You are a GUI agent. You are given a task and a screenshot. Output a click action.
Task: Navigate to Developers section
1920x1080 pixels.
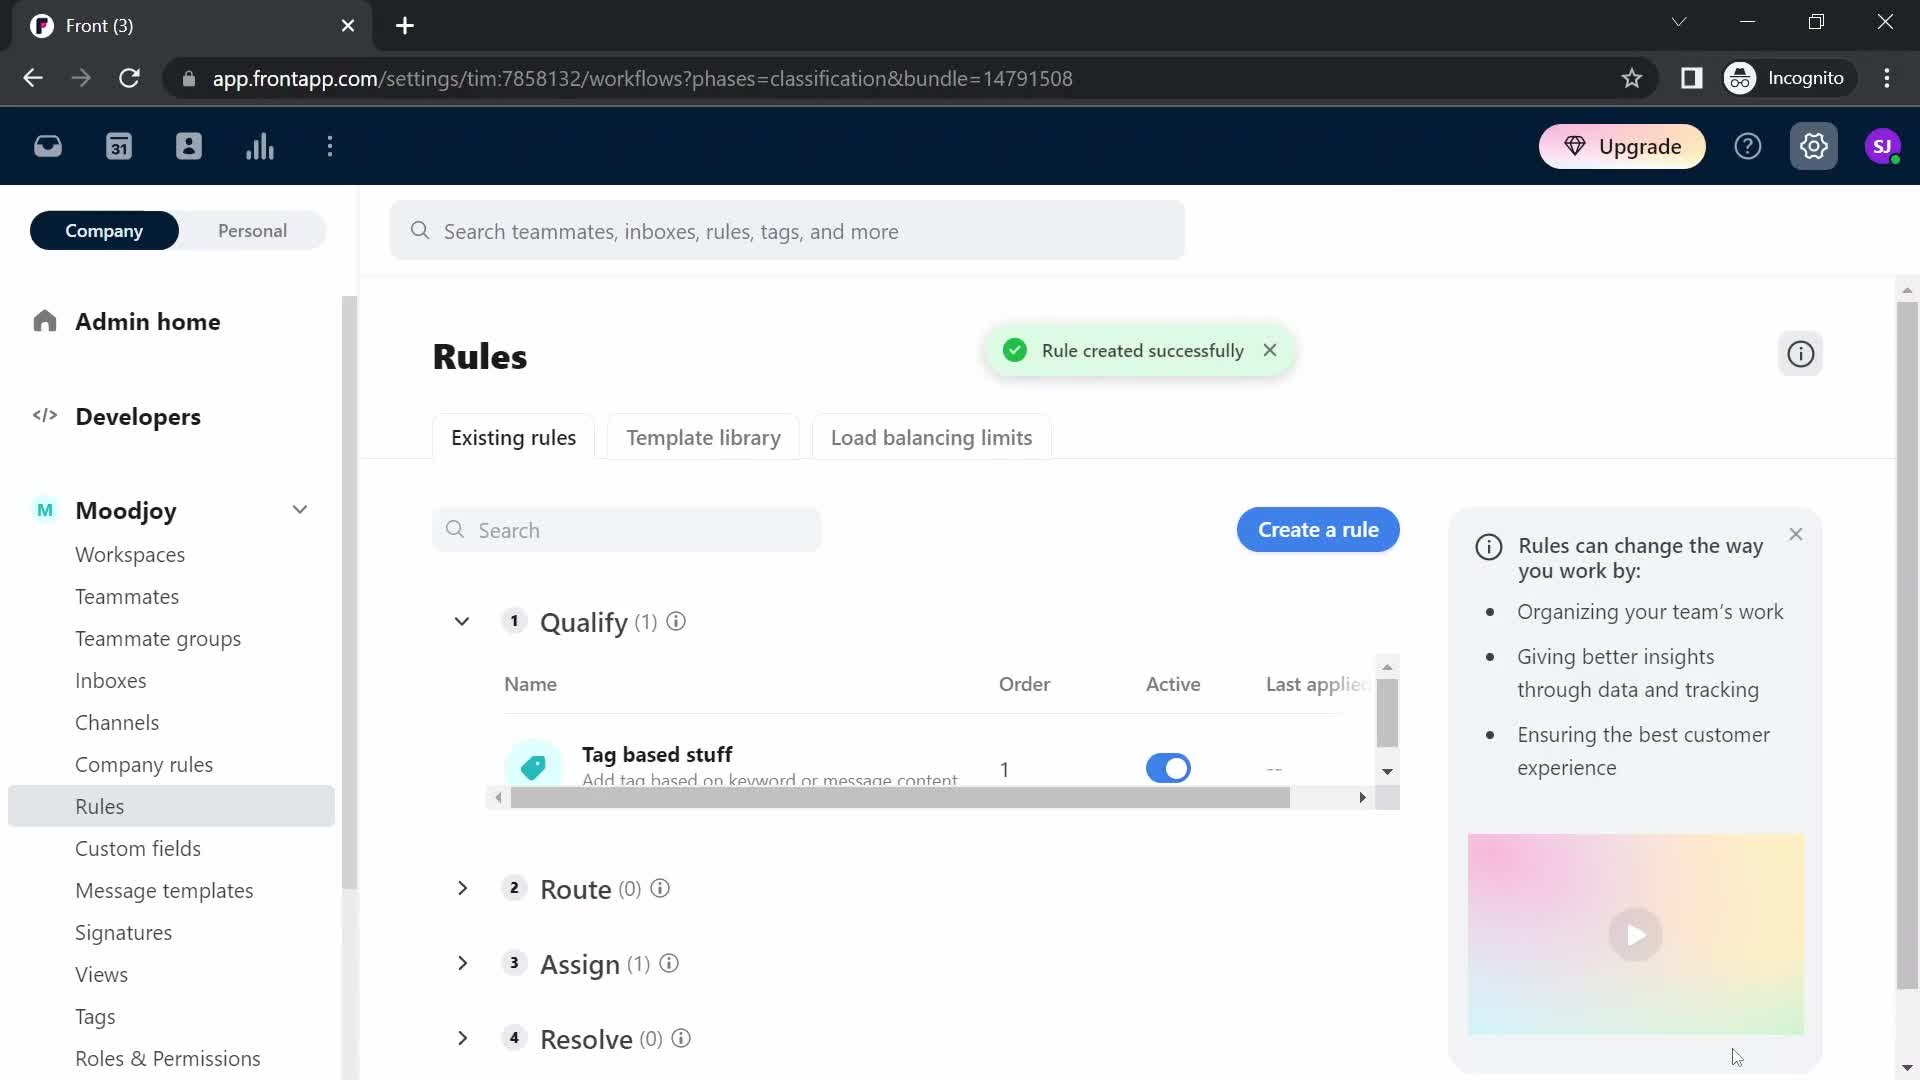138,417
